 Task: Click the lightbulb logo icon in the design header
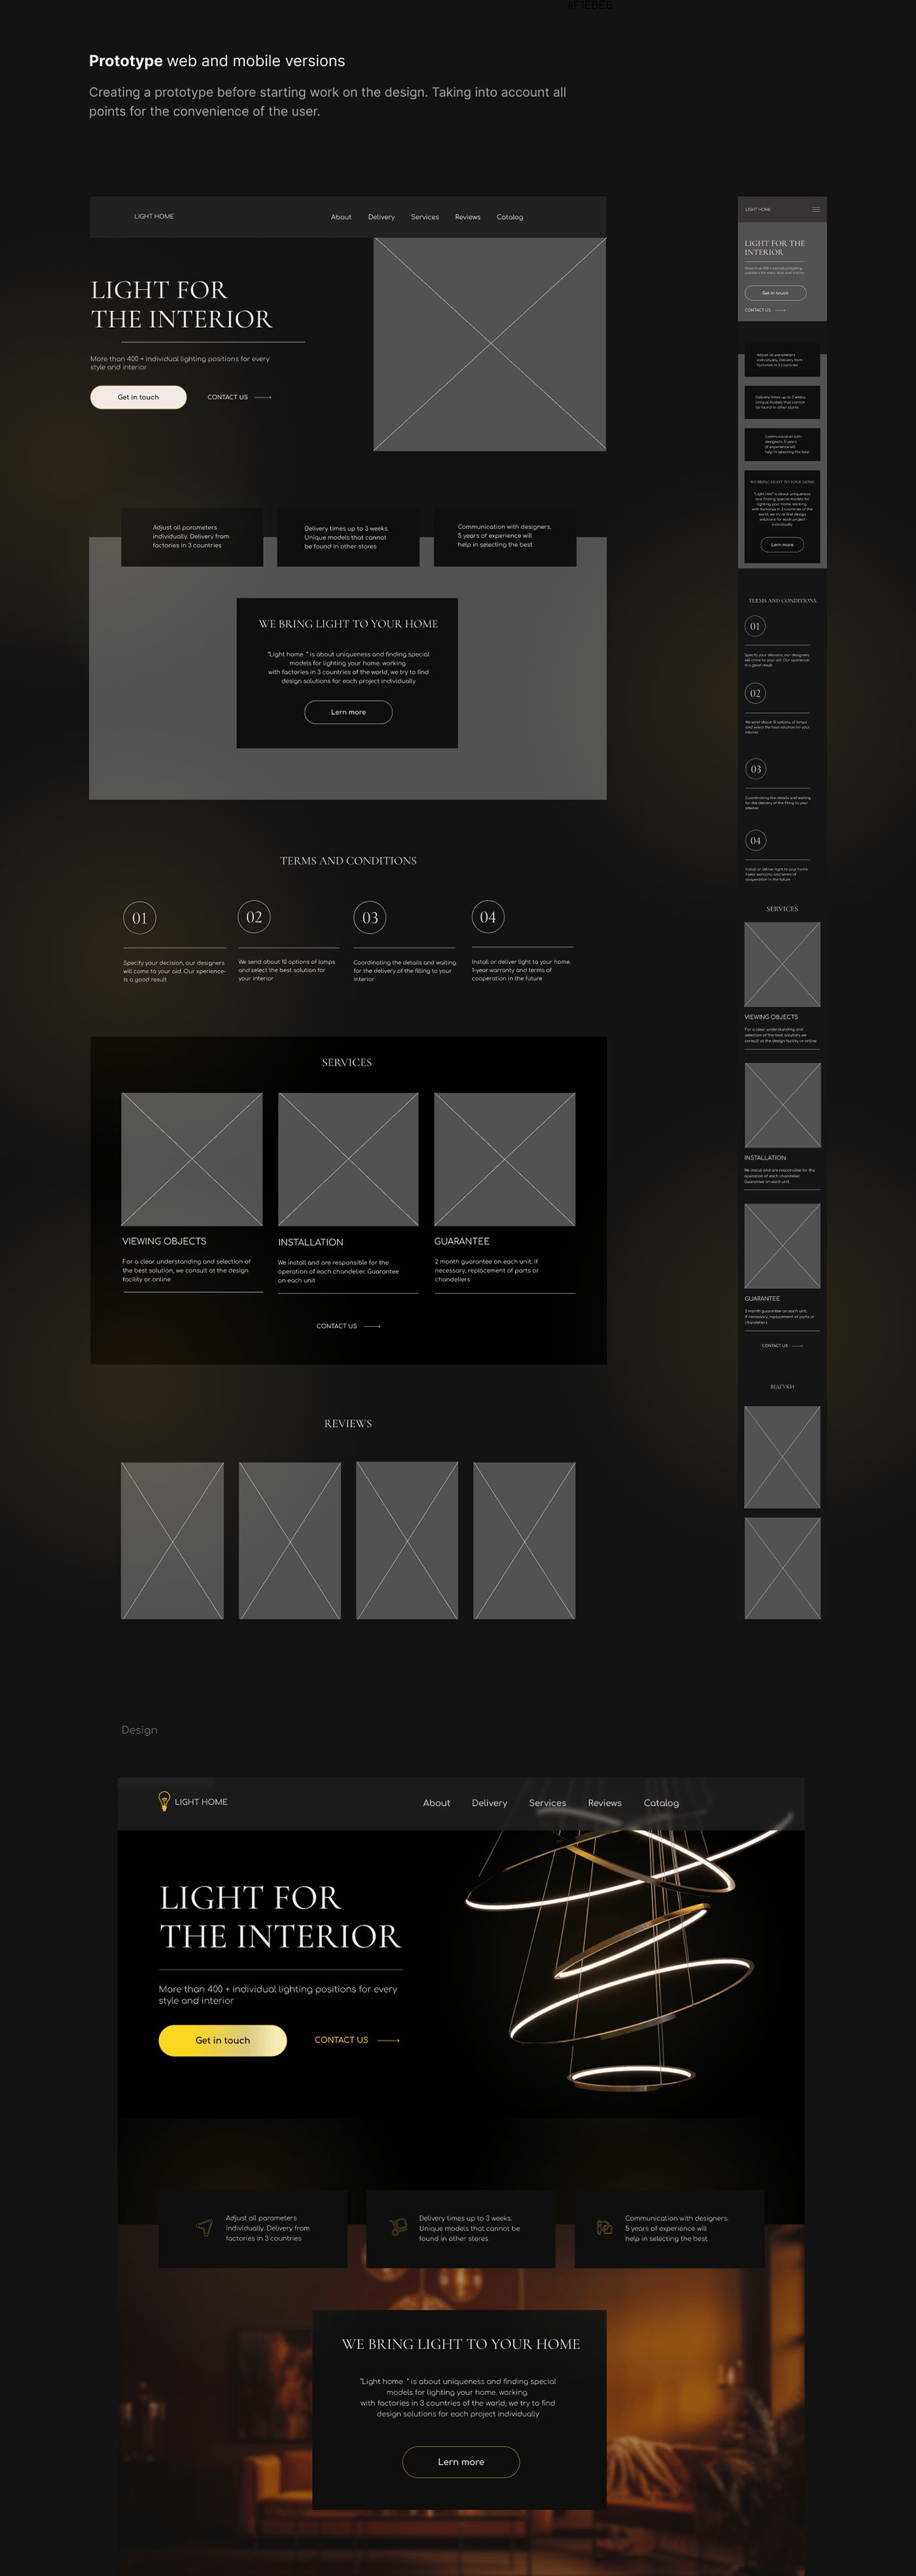coord(164,1801)
